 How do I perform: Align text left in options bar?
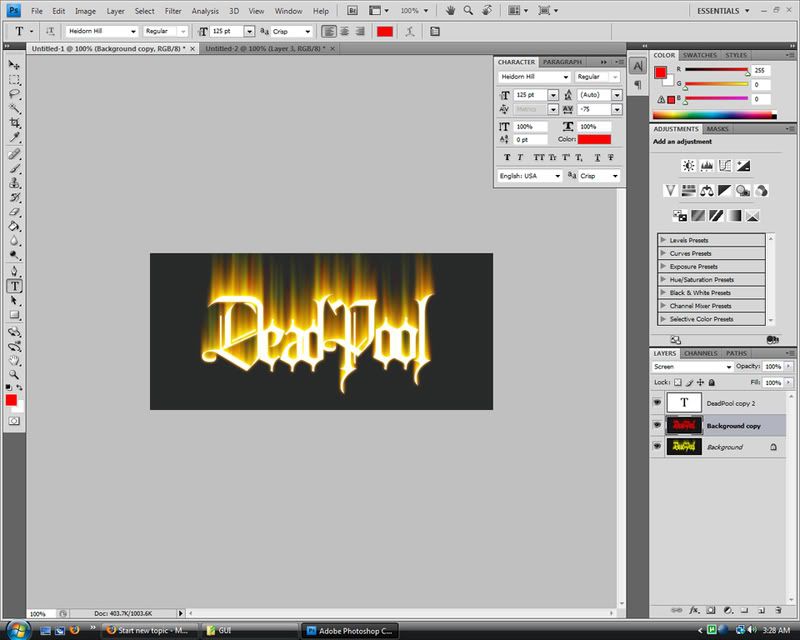coord(329,32)
